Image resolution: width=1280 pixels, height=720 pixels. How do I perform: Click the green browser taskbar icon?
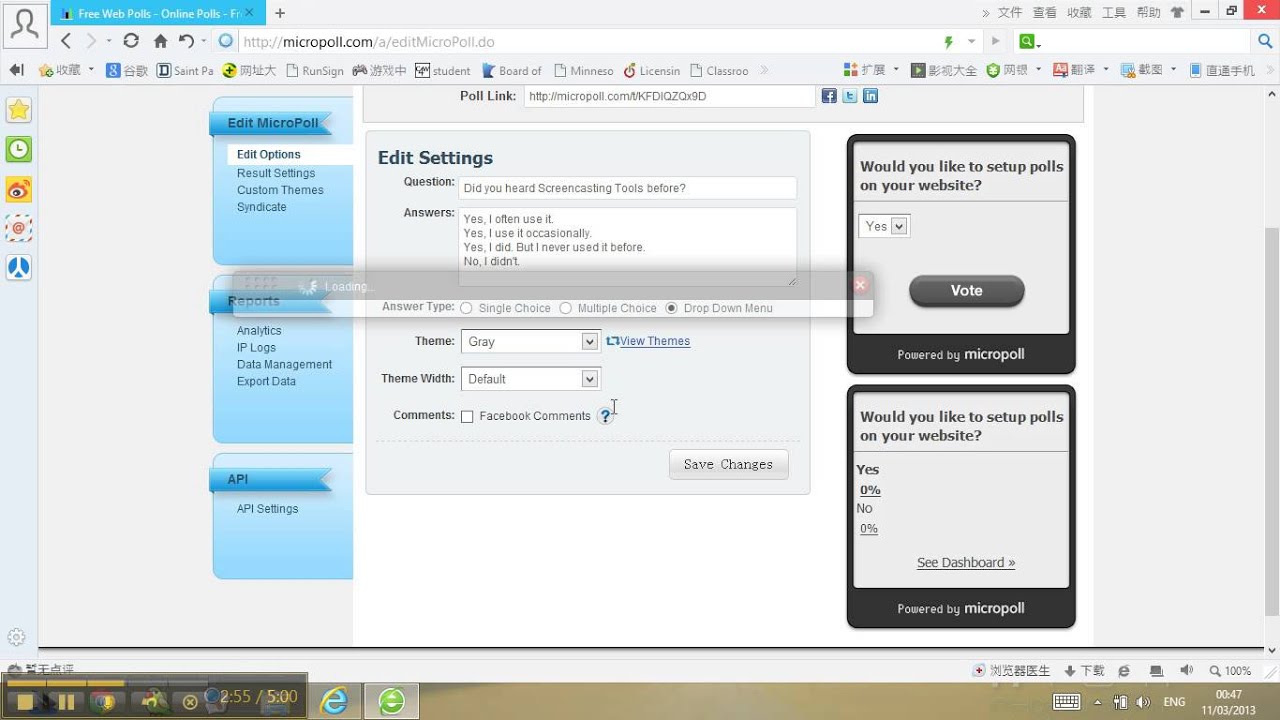click(x=391, y=701)
